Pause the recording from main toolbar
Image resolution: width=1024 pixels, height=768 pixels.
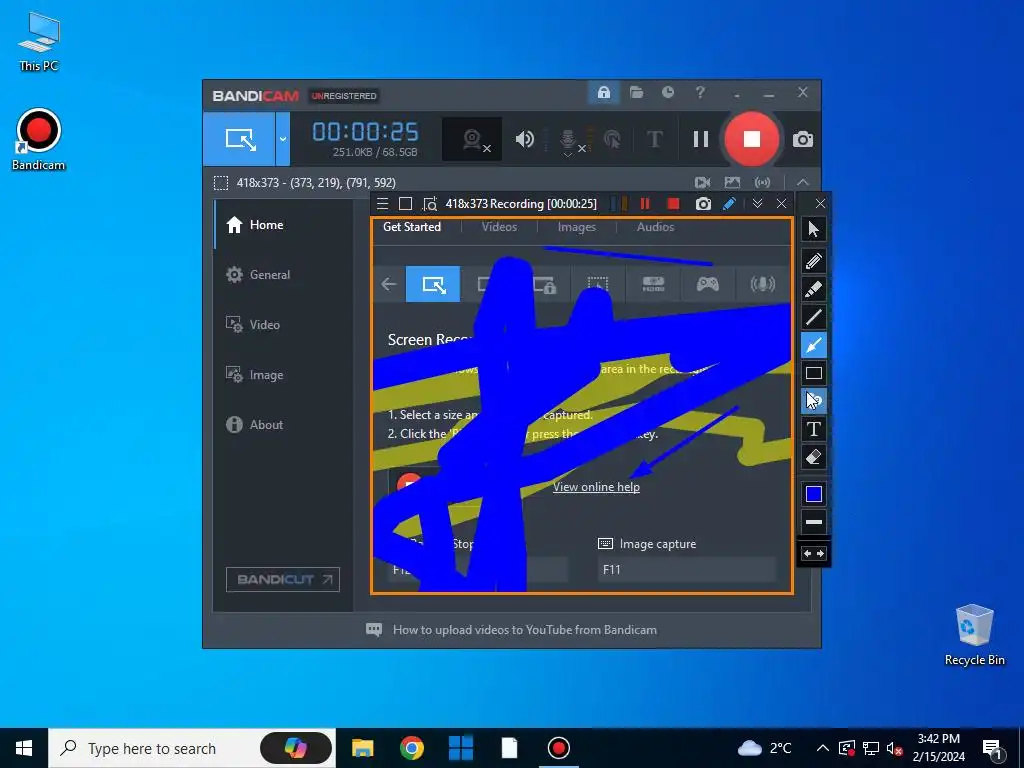pyautogui.click(x=701, y=139)
